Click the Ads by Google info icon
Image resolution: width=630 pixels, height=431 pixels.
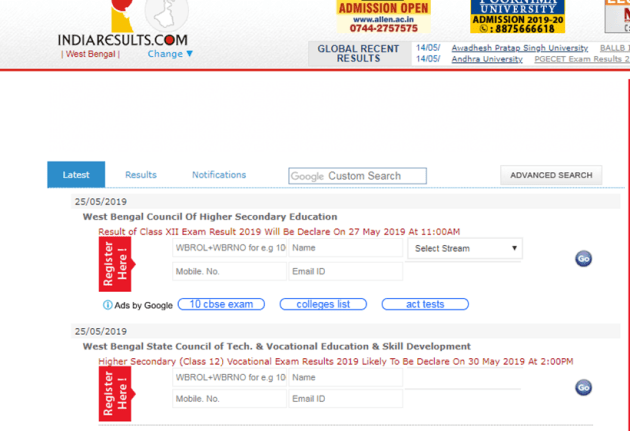coord(108,305)
